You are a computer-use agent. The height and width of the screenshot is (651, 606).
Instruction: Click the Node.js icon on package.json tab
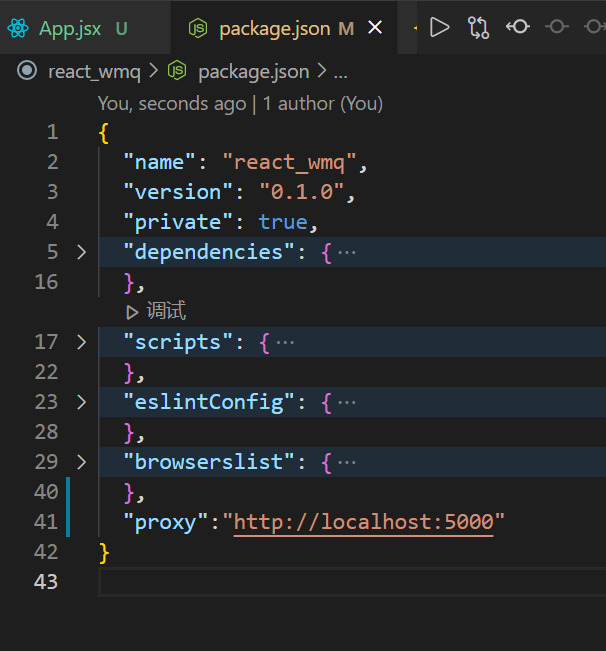pyautogui.click(x=198, y=29)
